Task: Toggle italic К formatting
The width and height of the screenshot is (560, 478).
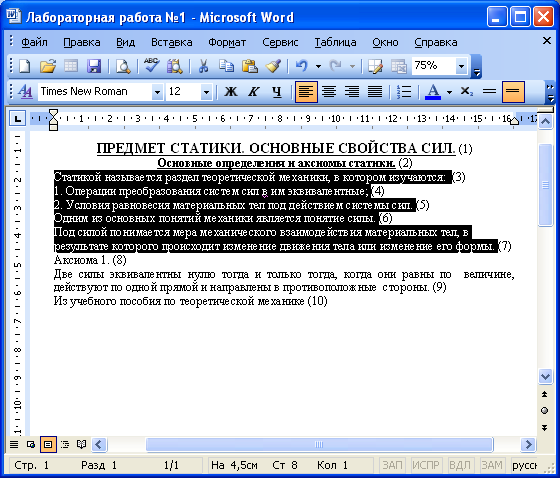Action: pyautogui.click(x=254, y=92)
